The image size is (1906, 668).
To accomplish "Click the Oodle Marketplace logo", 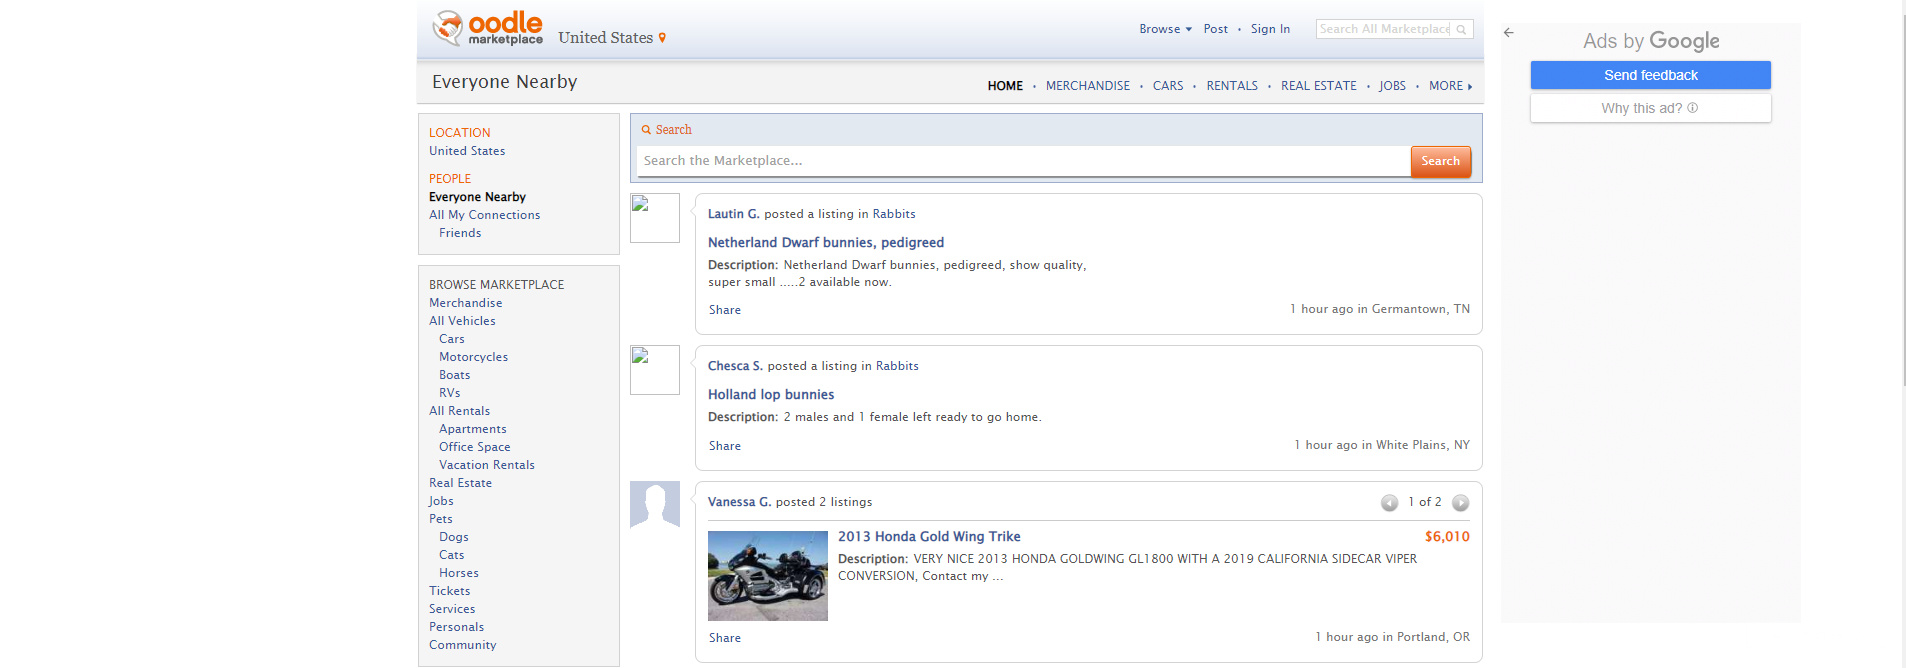I will 488,28.
